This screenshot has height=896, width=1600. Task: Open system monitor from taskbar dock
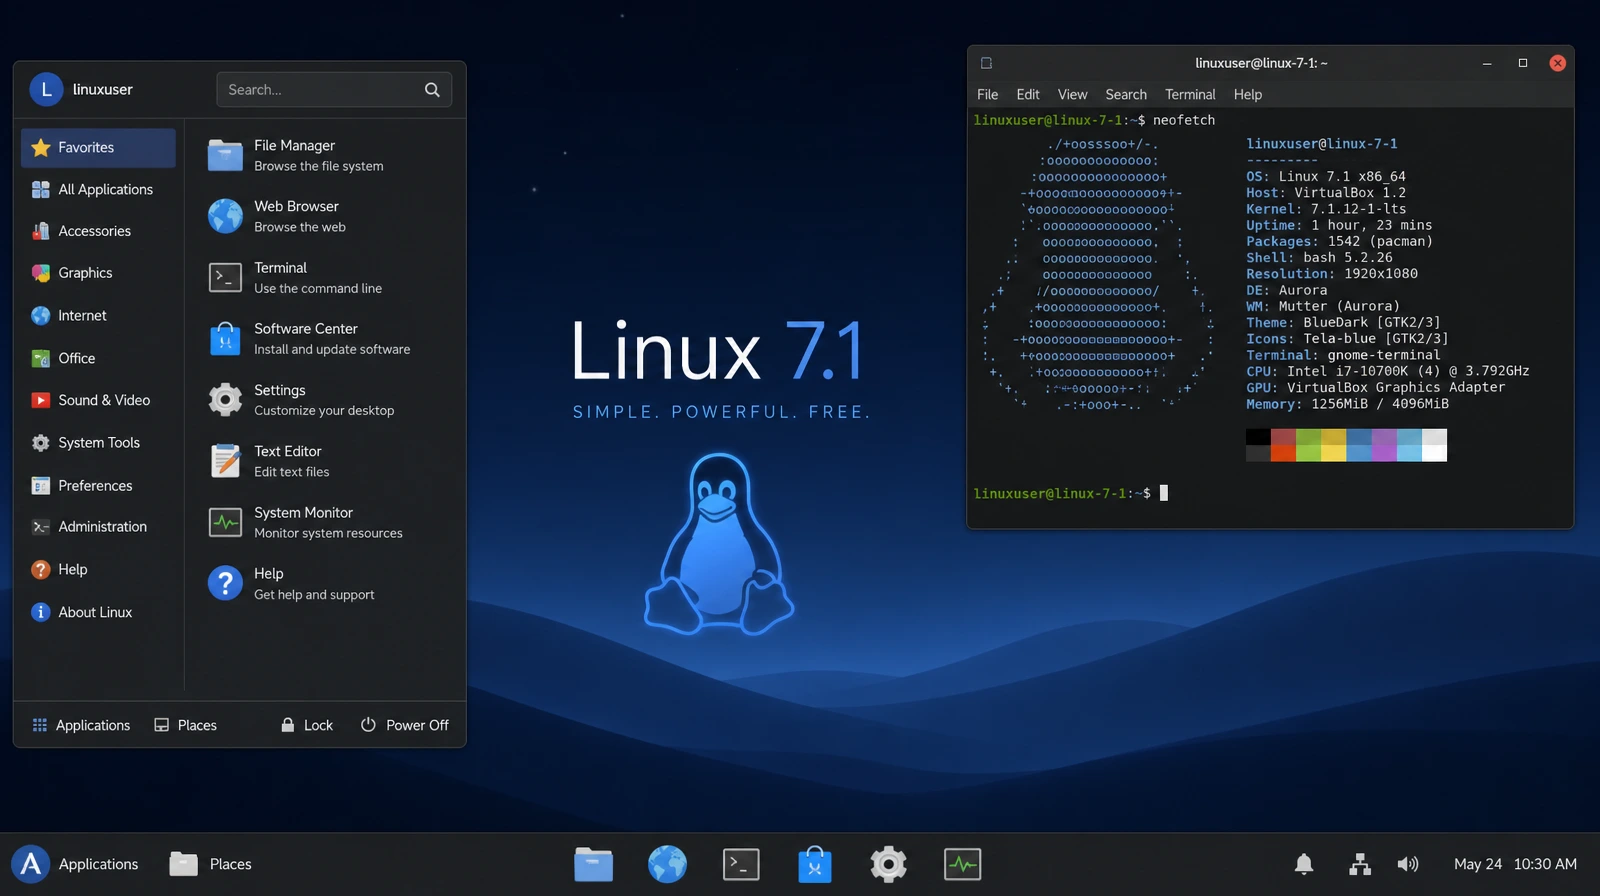coord(962,864)
